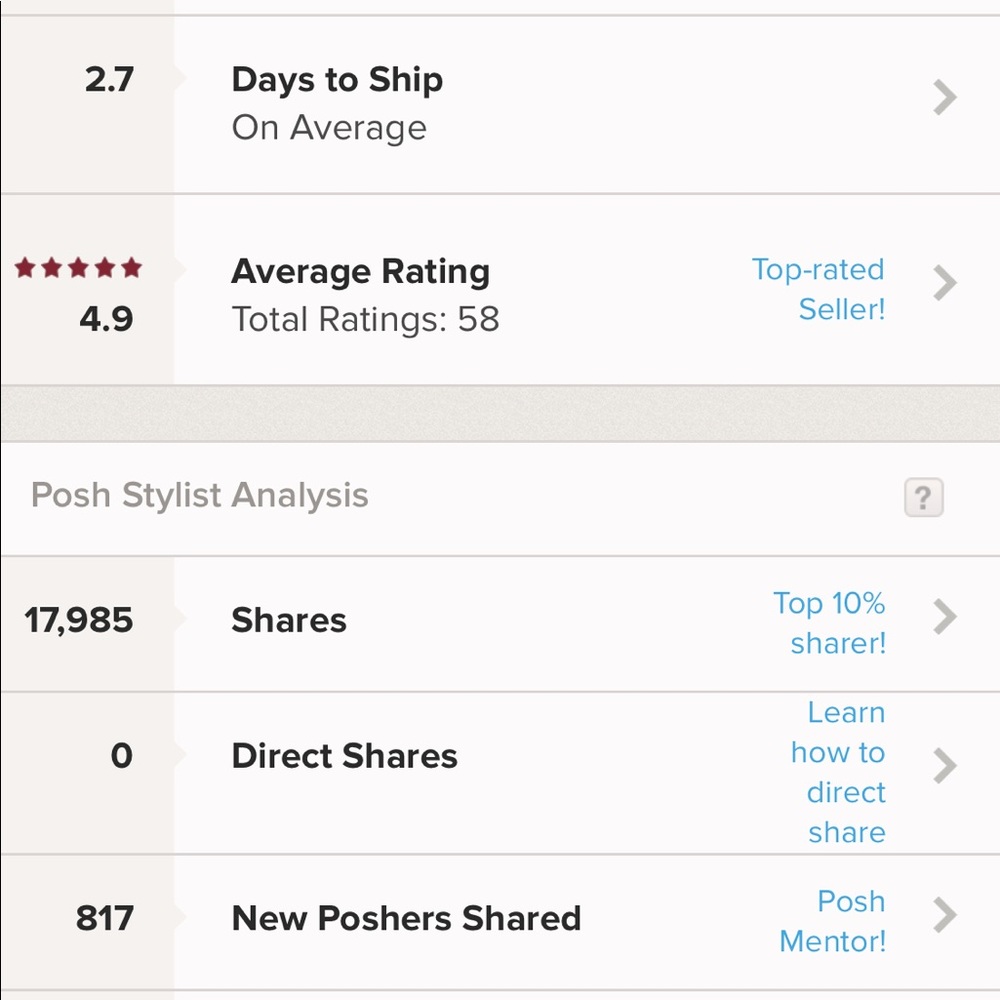Screen dimensions: 1000x1000
Task: Expand Direct Shares chevron arrow
Action: click(945, 767)
